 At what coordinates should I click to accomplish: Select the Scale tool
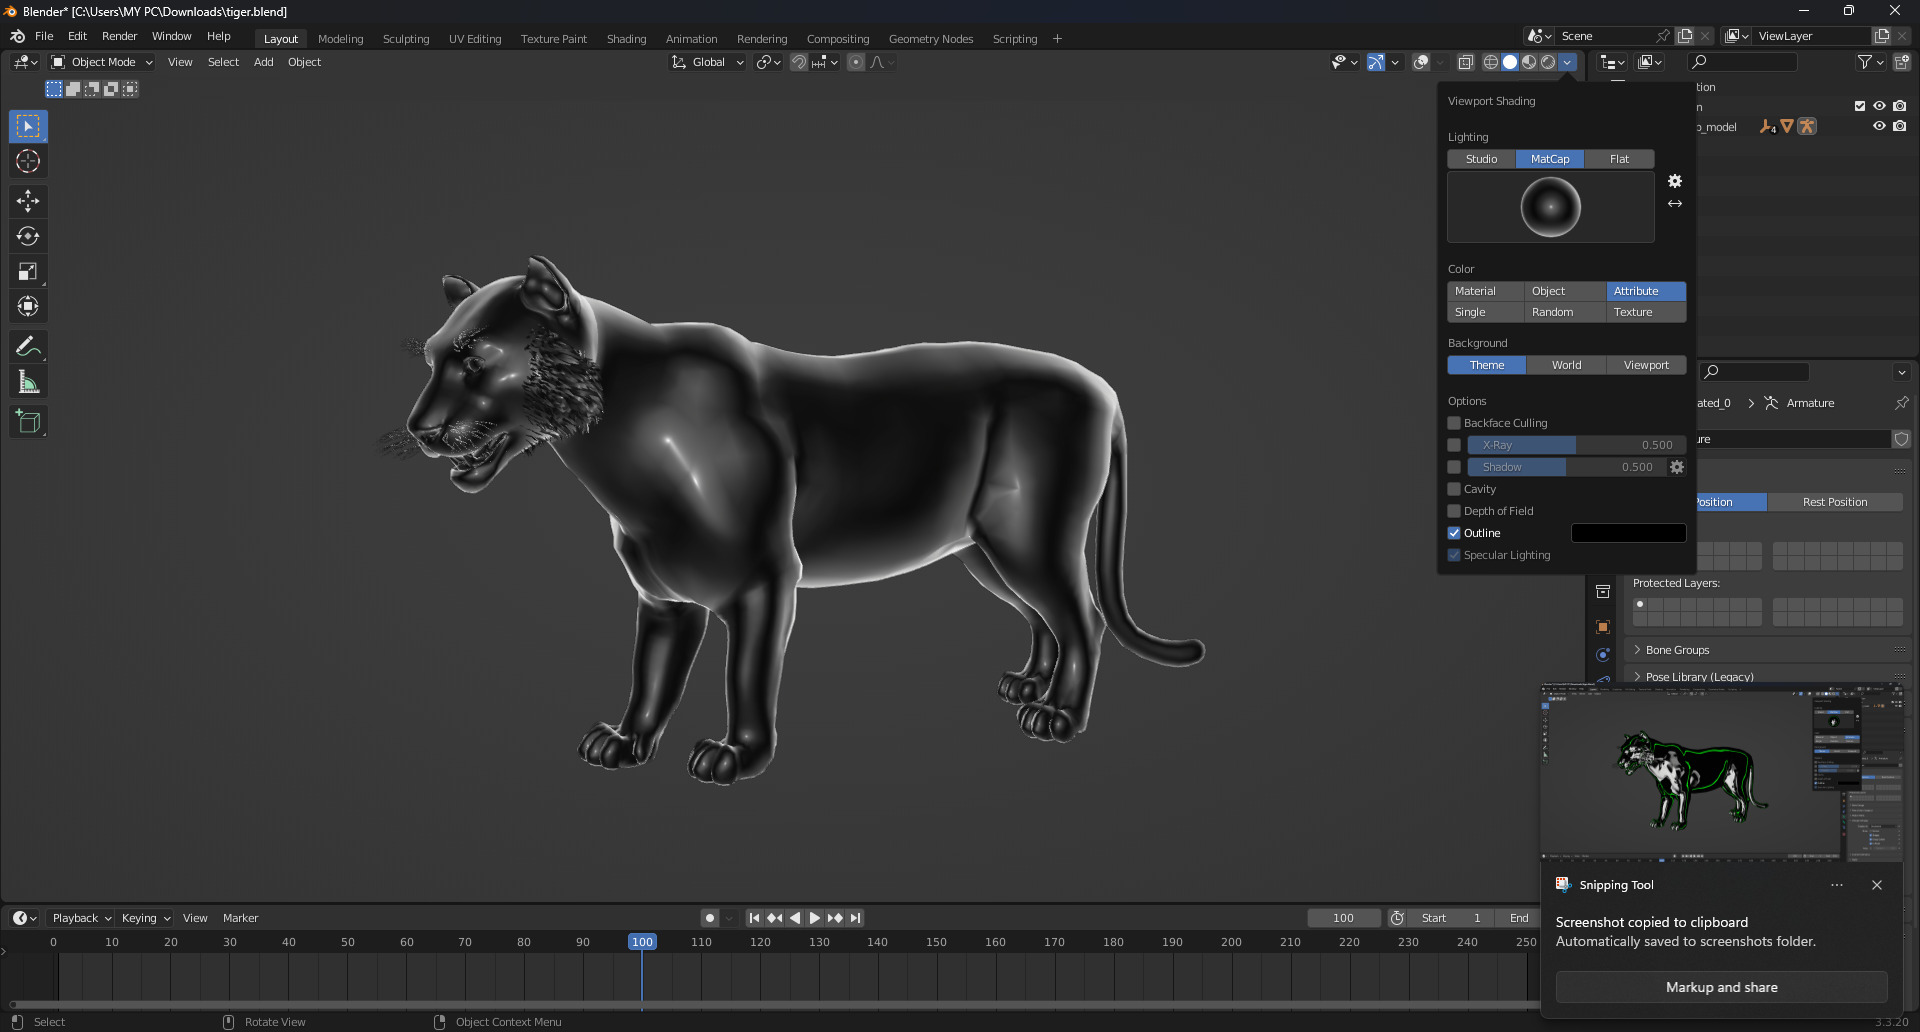coord(28,271)
